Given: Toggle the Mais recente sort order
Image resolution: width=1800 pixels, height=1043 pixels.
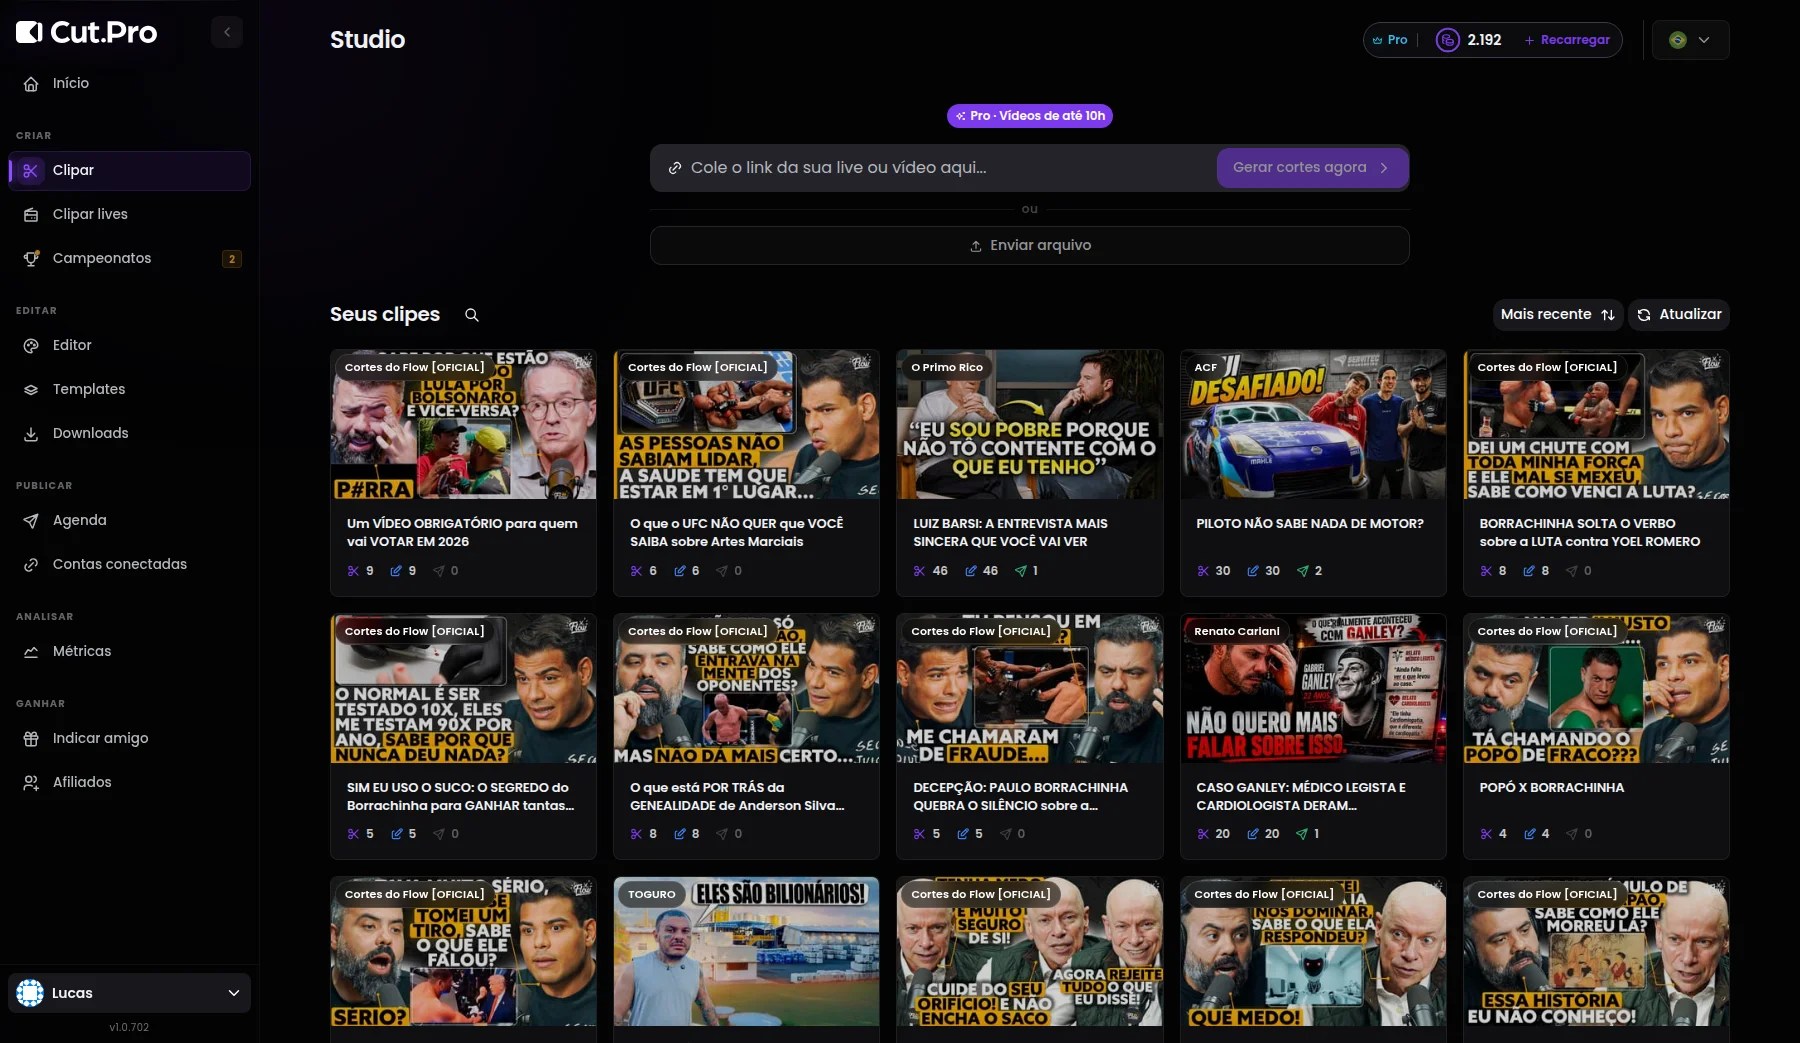Looking at the screenshot, I should [x=1558, y=314].
